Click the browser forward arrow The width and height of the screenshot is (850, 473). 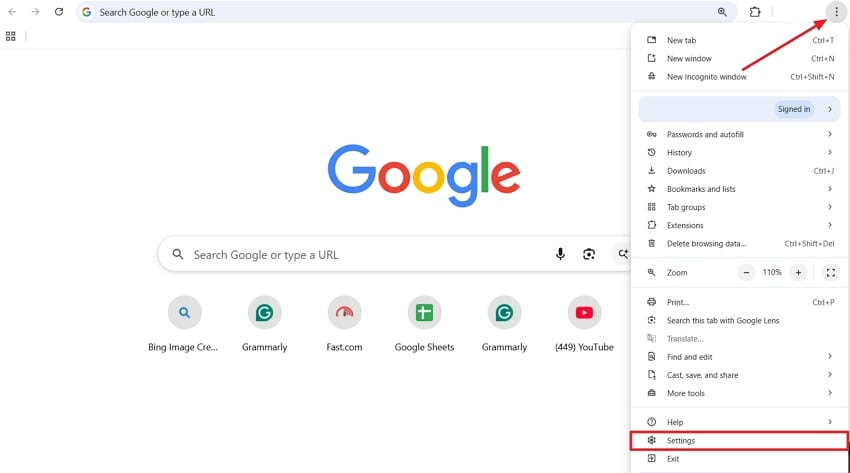(x=35, y=12)
